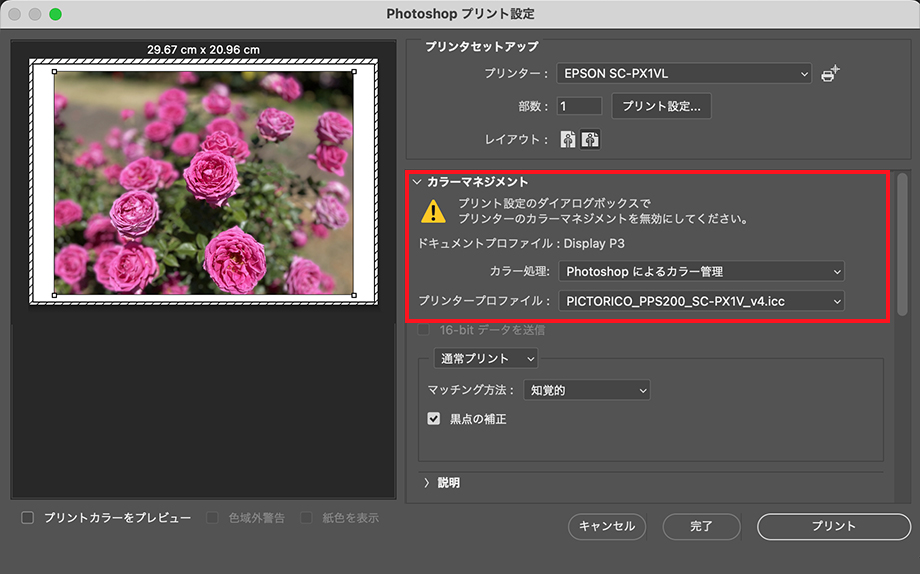Click the キャンセル button
920x574 pixels.
pyautogui.click(x=607, y=526)
